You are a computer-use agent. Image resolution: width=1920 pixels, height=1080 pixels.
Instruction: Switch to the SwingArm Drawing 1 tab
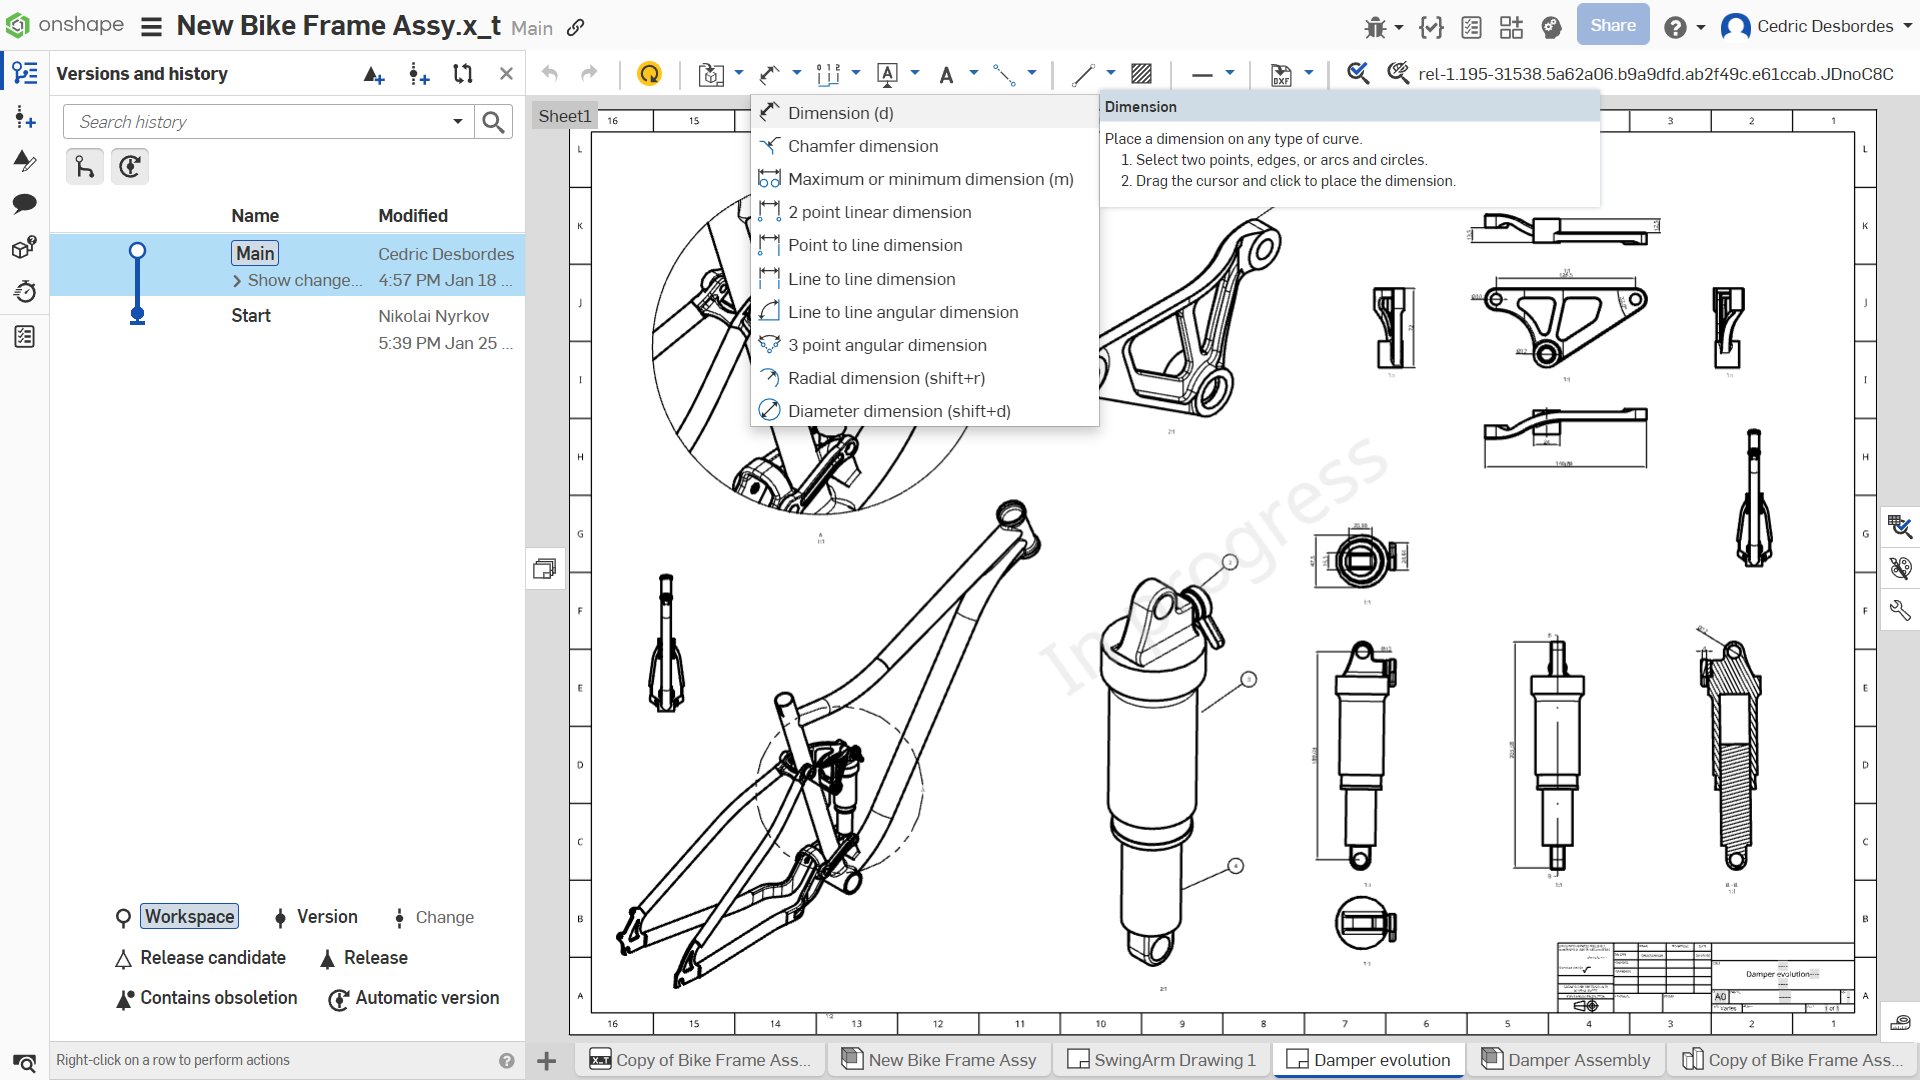pos(1162,1060)
